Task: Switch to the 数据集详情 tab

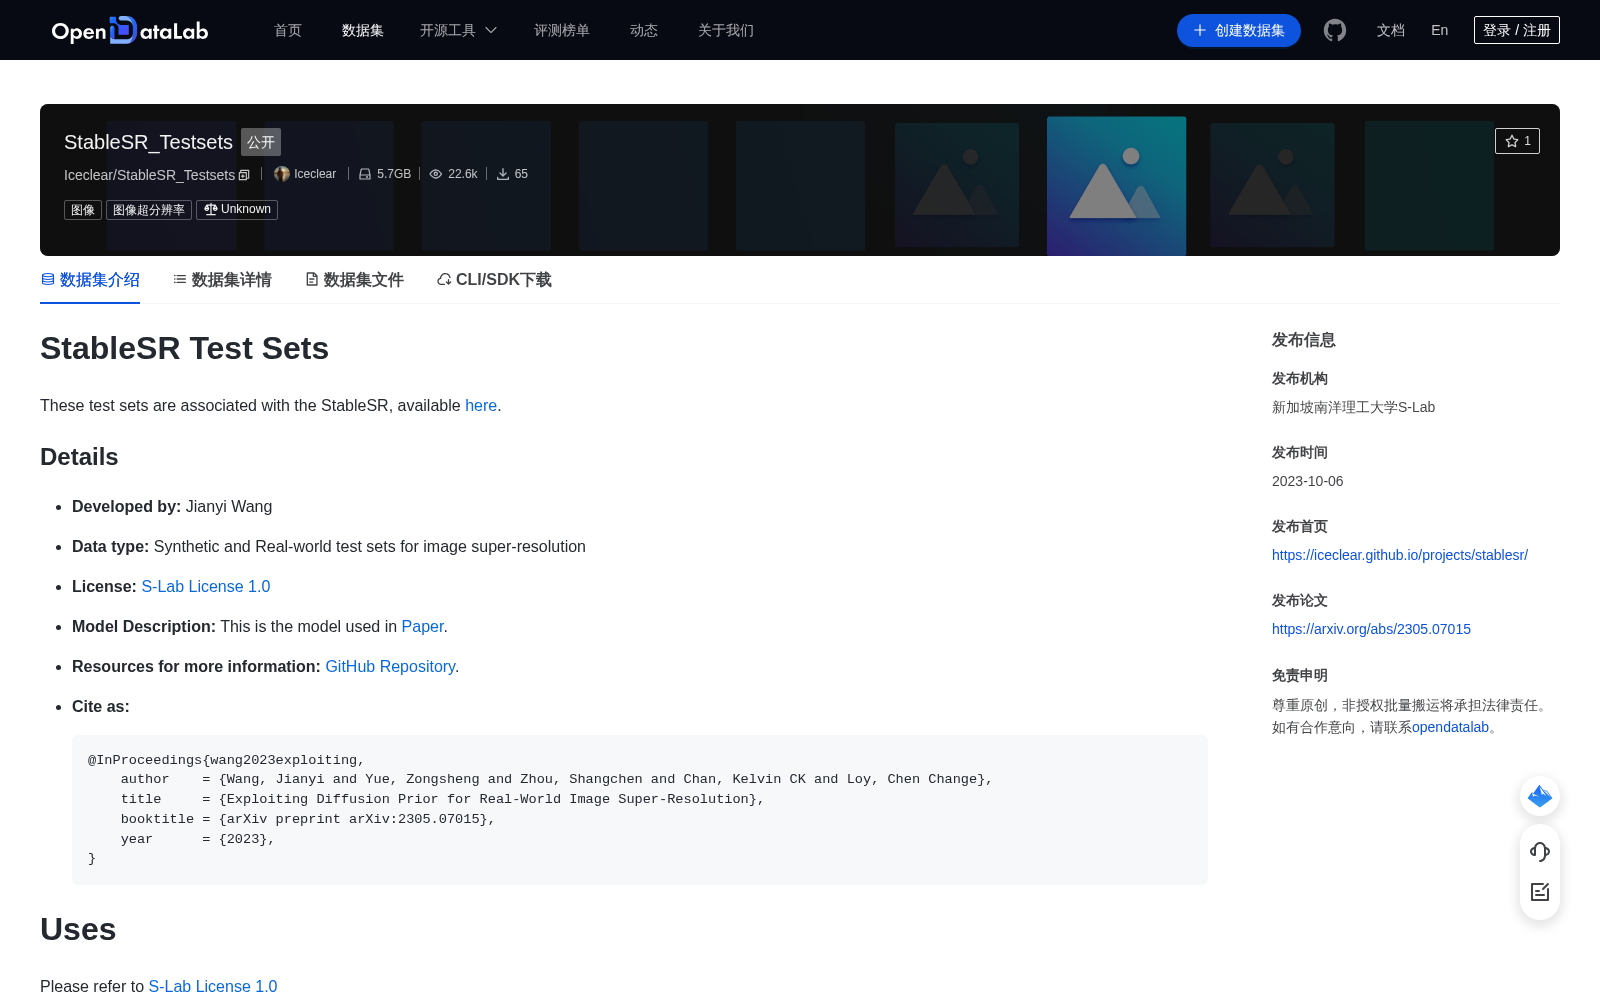Action: [x=222, y=280]
